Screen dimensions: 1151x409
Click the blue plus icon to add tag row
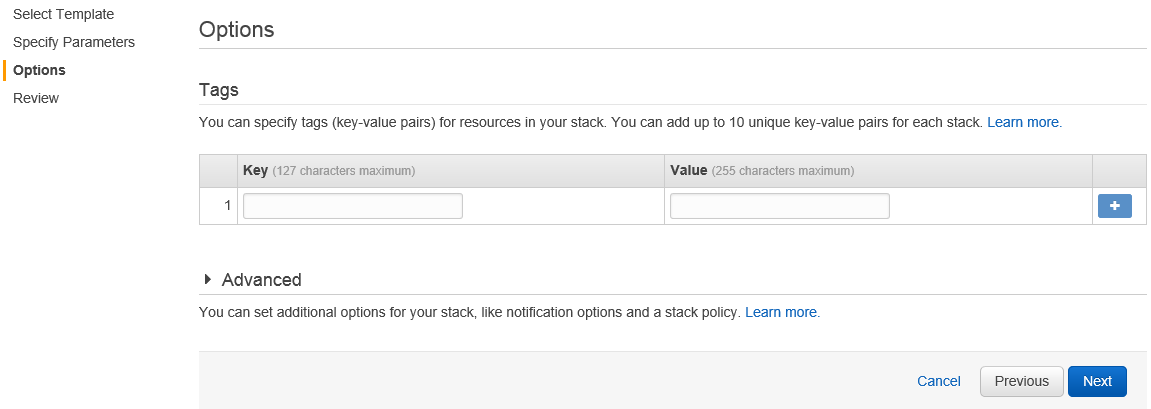1114,206
